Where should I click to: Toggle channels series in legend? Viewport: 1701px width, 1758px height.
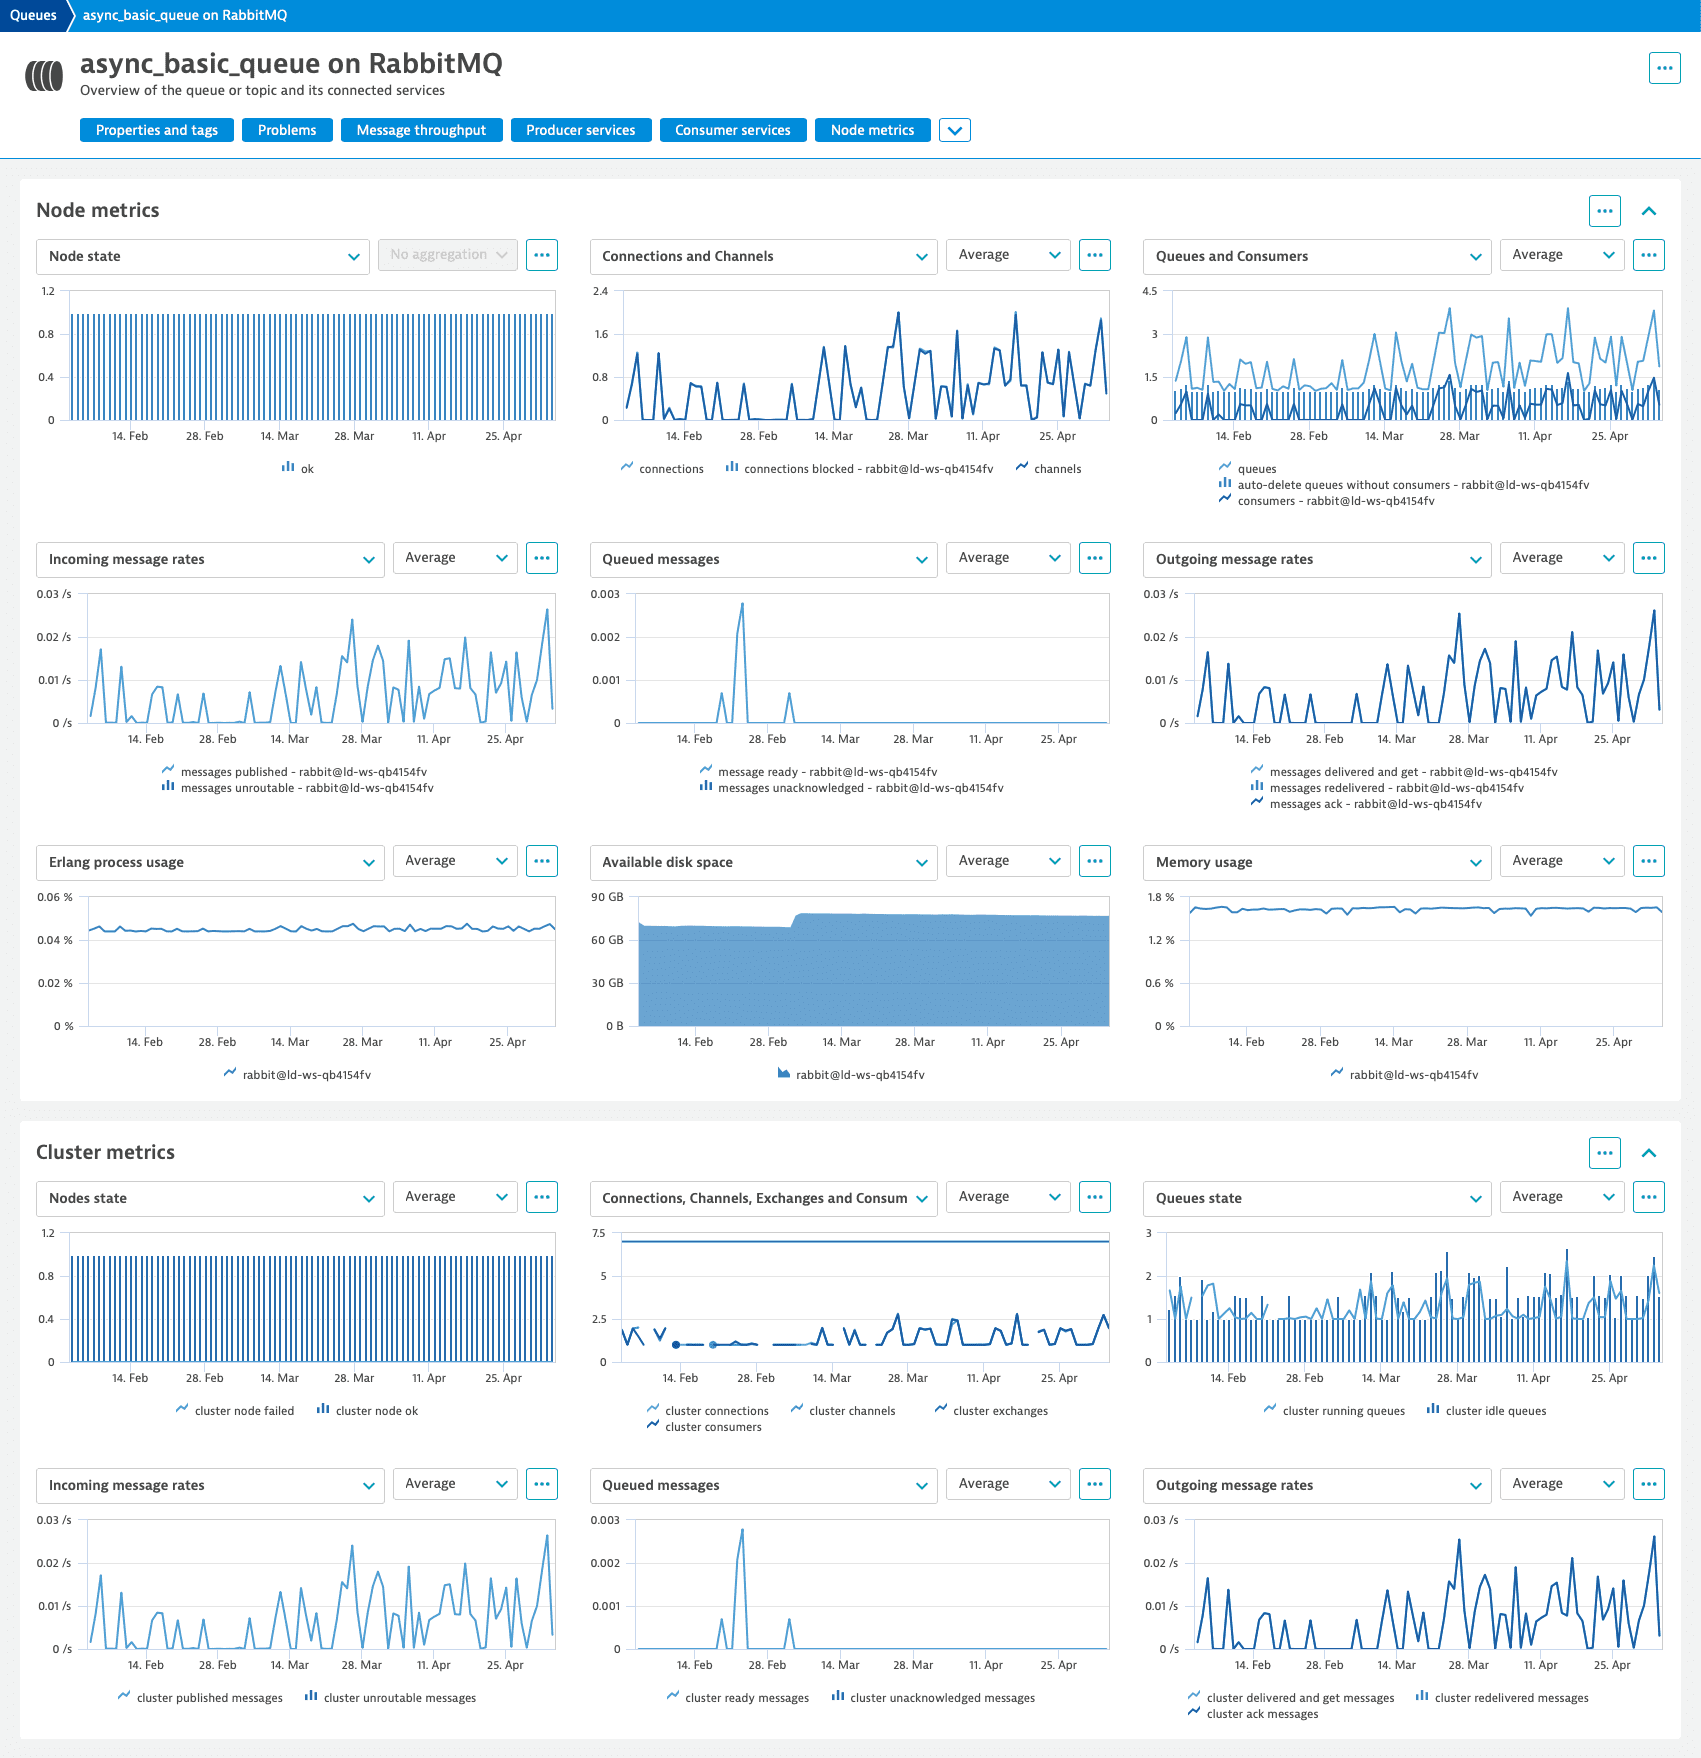click(1048, 468)
